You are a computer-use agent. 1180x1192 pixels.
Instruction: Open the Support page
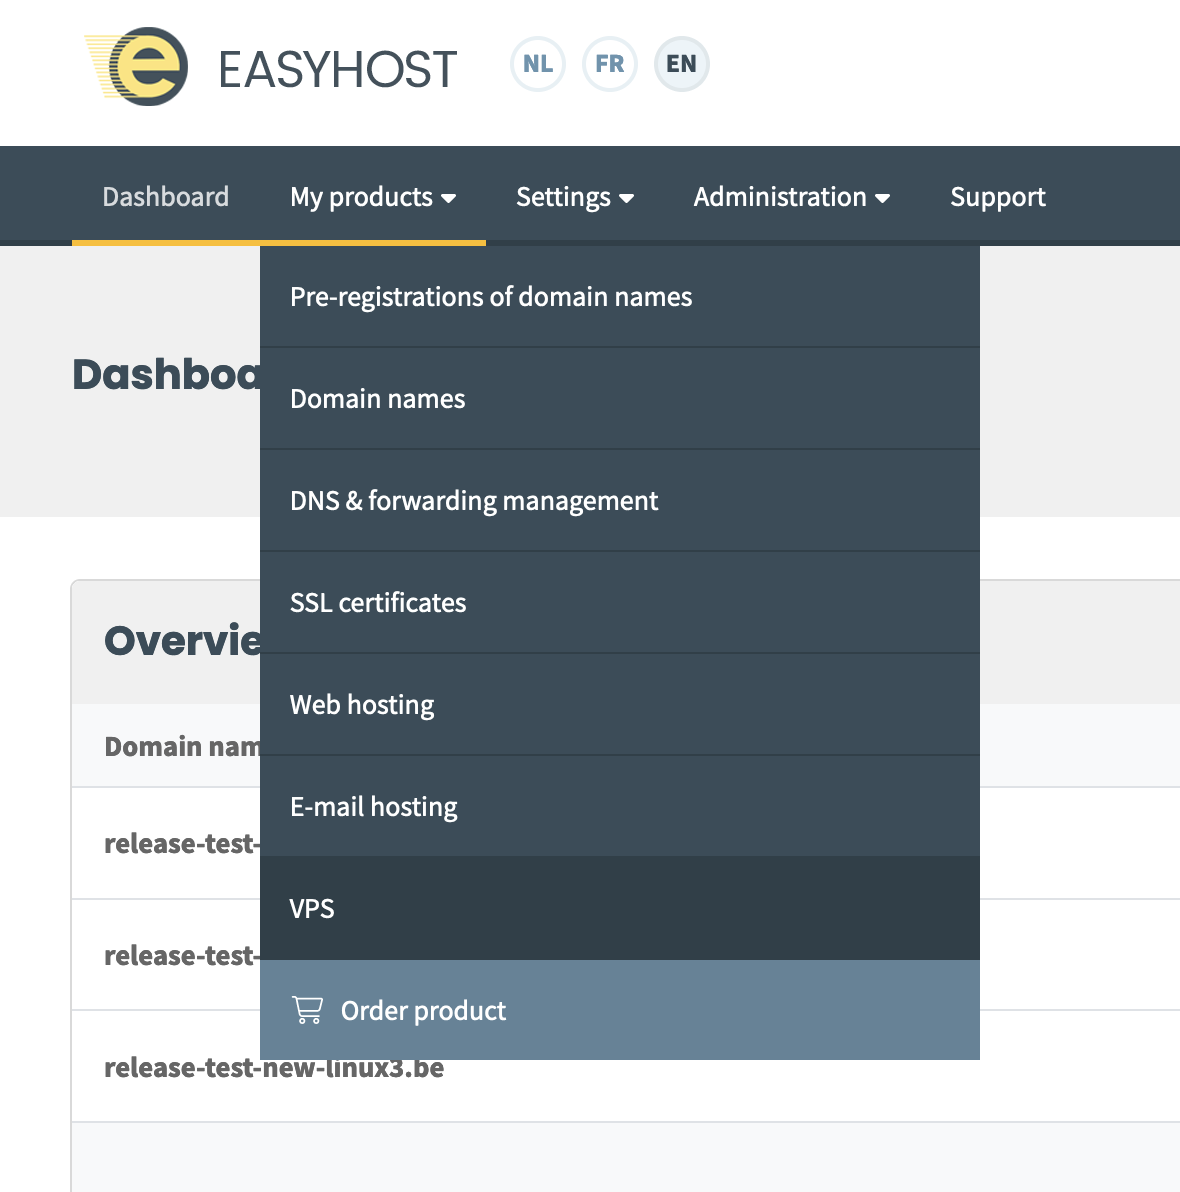tap(997, 197)
